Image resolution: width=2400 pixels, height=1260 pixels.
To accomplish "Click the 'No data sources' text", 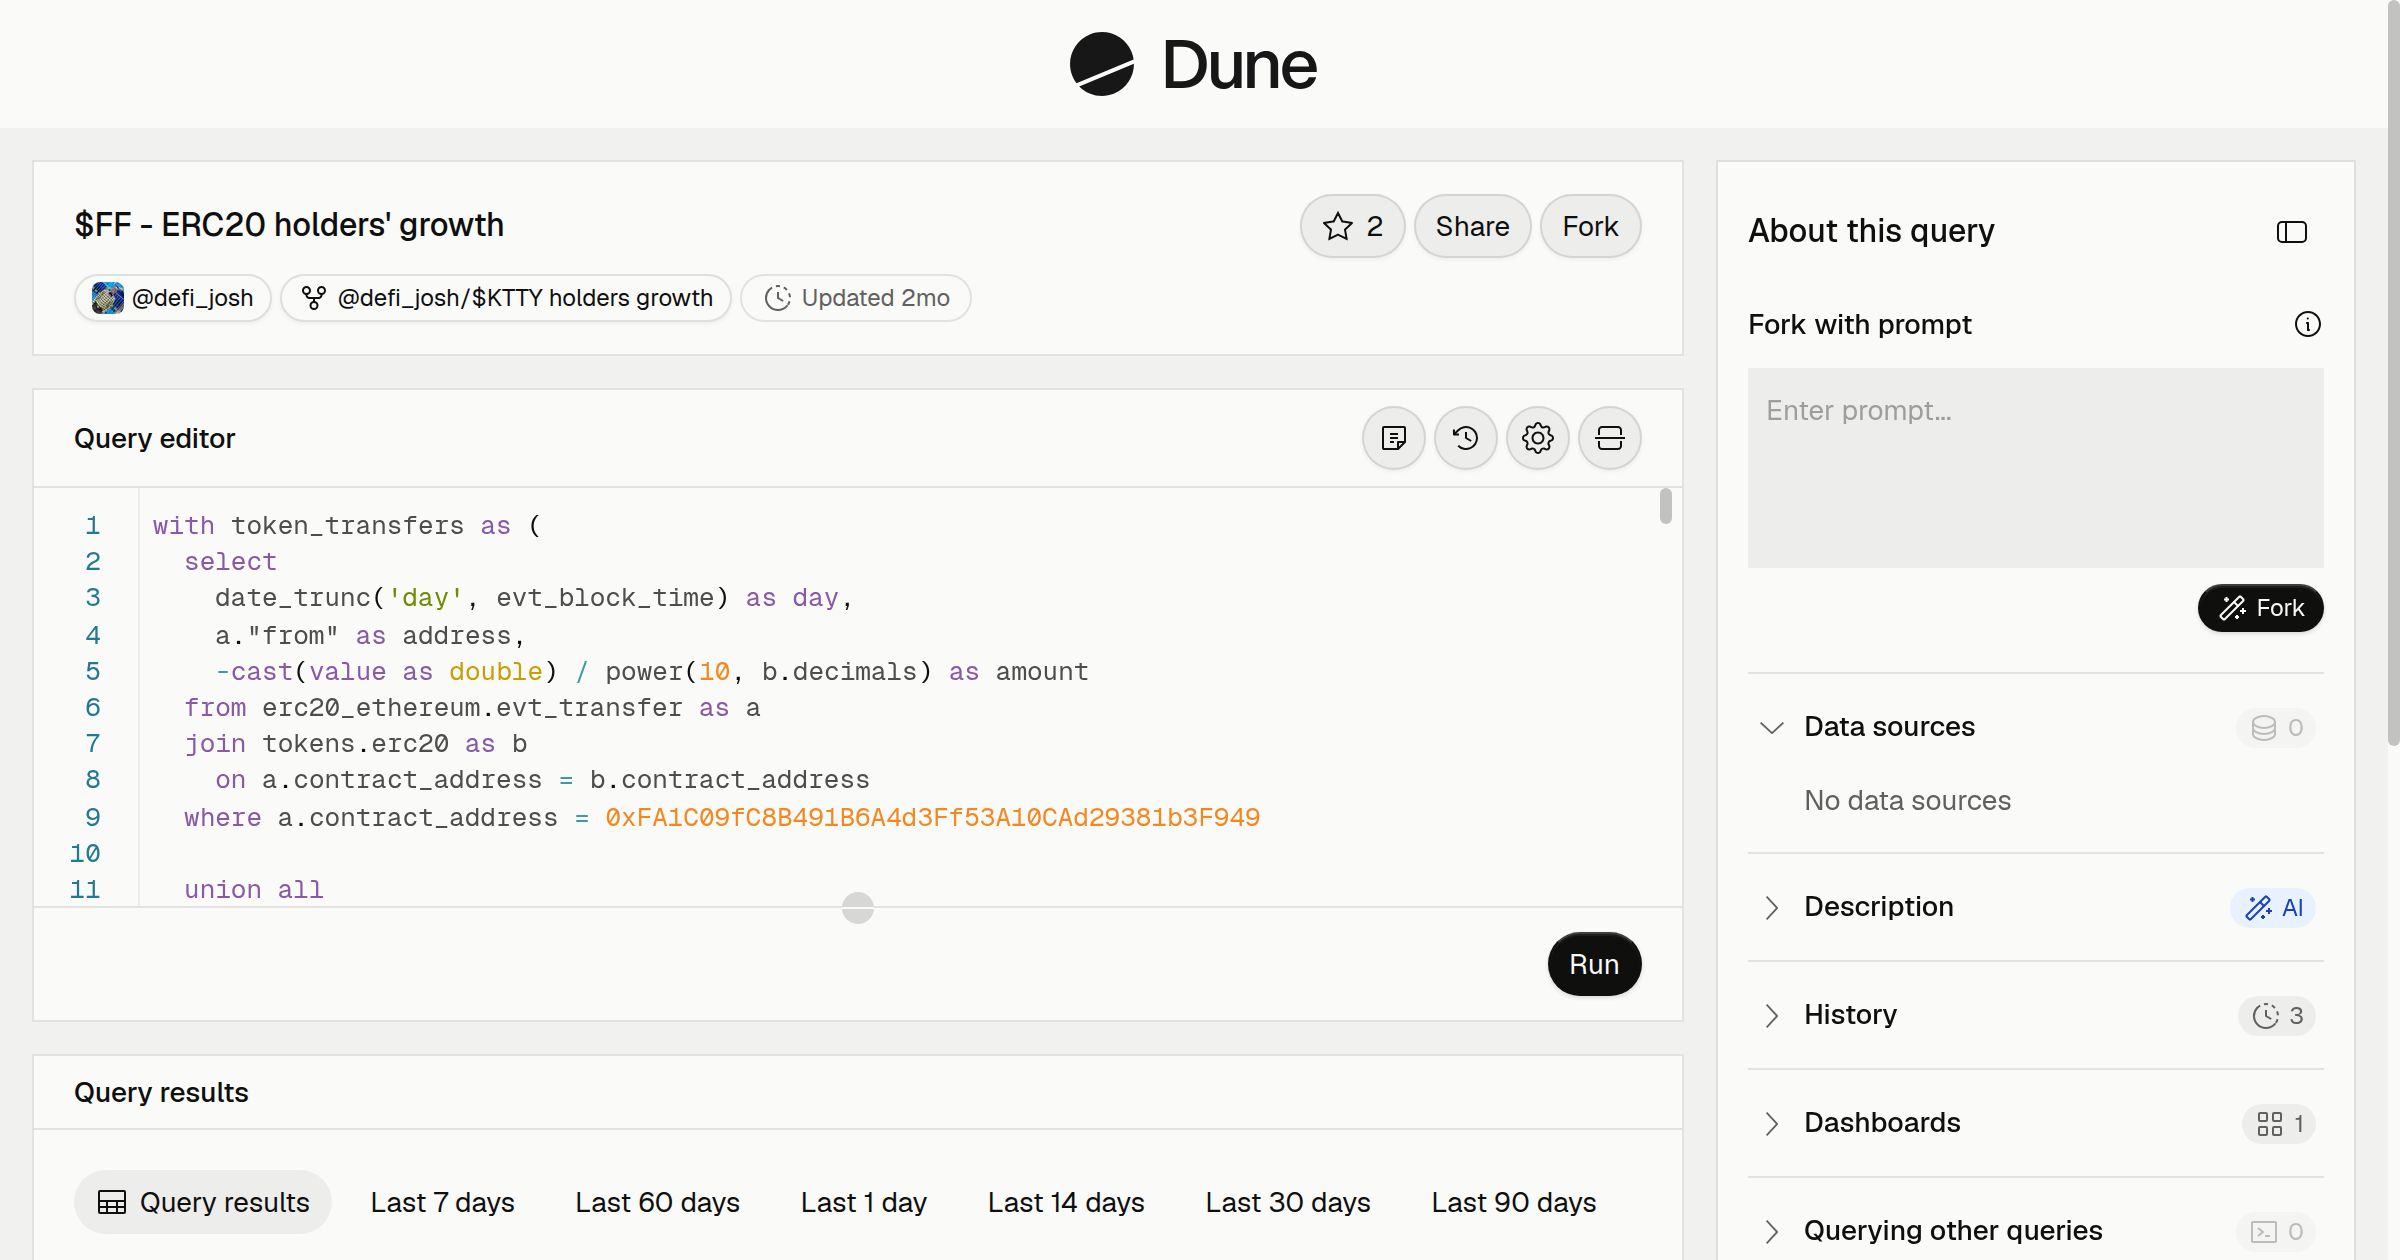I will pyautogui.click(x=1907, y=800).
